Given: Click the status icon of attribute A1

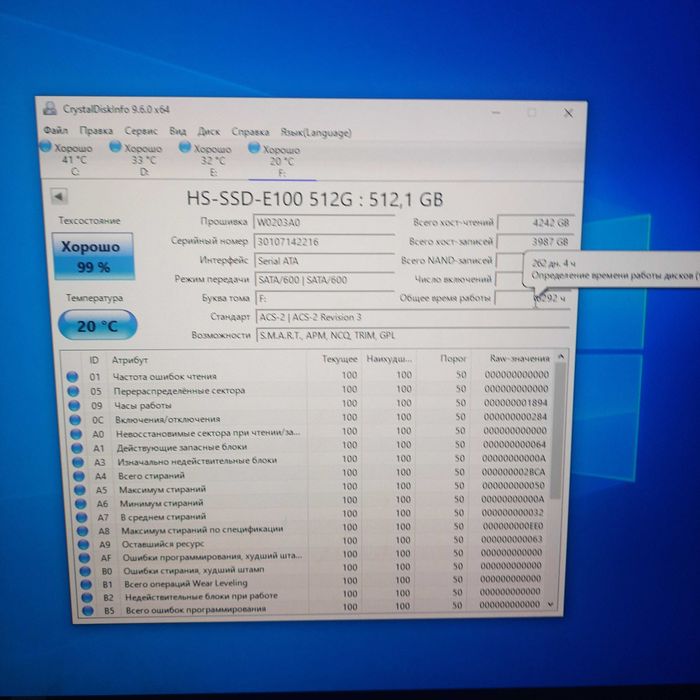Looking at the screenshot, I should 77,448.
